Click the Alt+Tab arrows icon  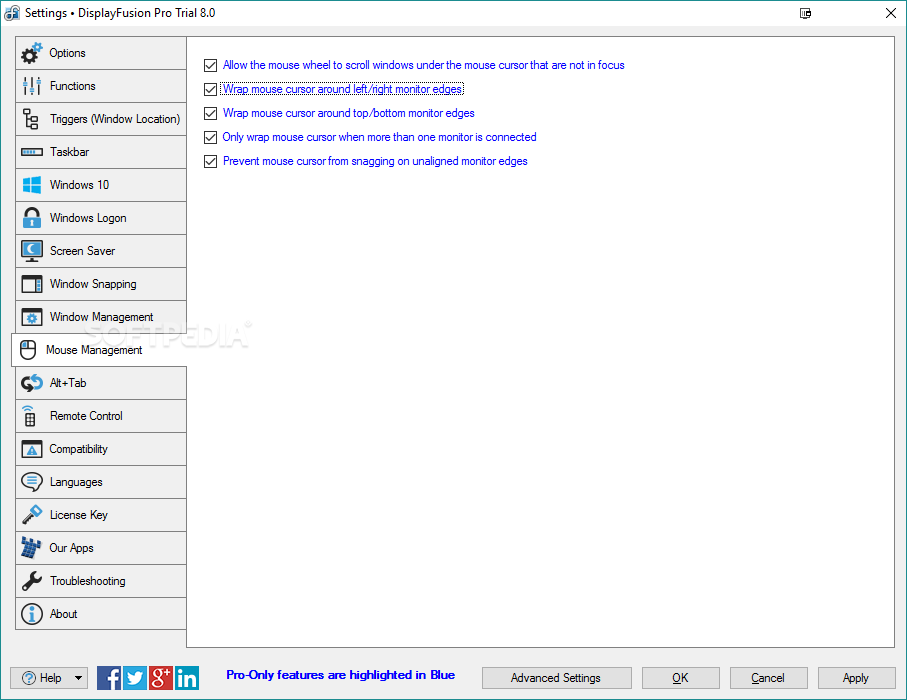(x=32, y=383)
